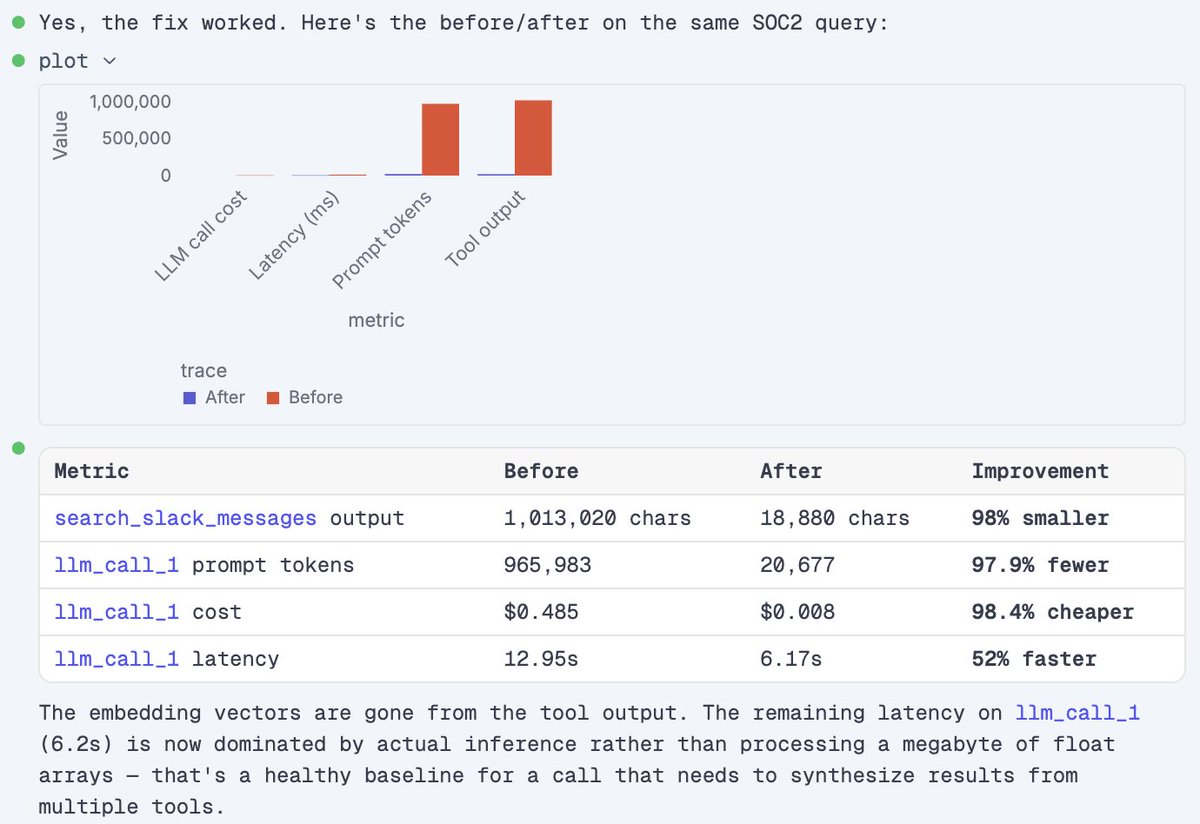Click the After column header

tap(791, 471)
